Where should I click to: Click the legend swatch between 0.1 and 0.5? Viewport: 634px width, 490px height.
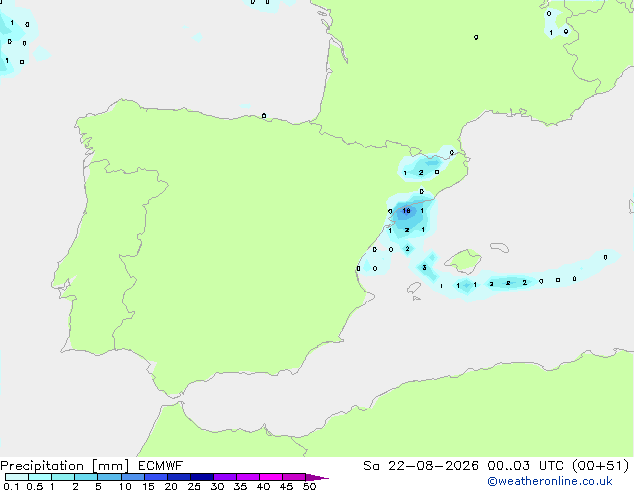click(17, 477)
